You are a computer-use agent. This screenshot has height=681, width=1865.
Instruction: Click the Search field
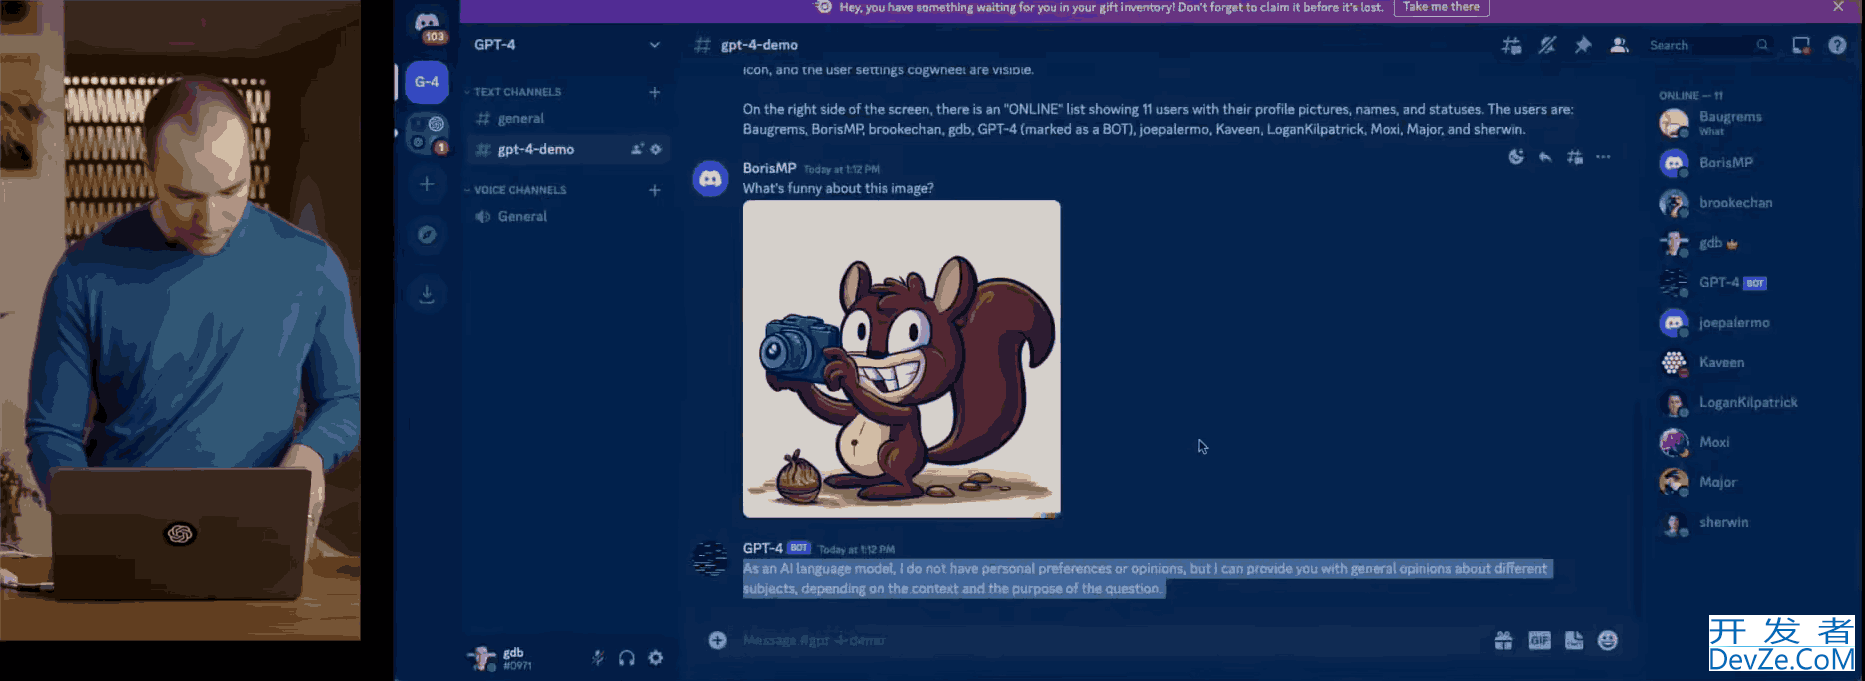tap(1710, 45)
